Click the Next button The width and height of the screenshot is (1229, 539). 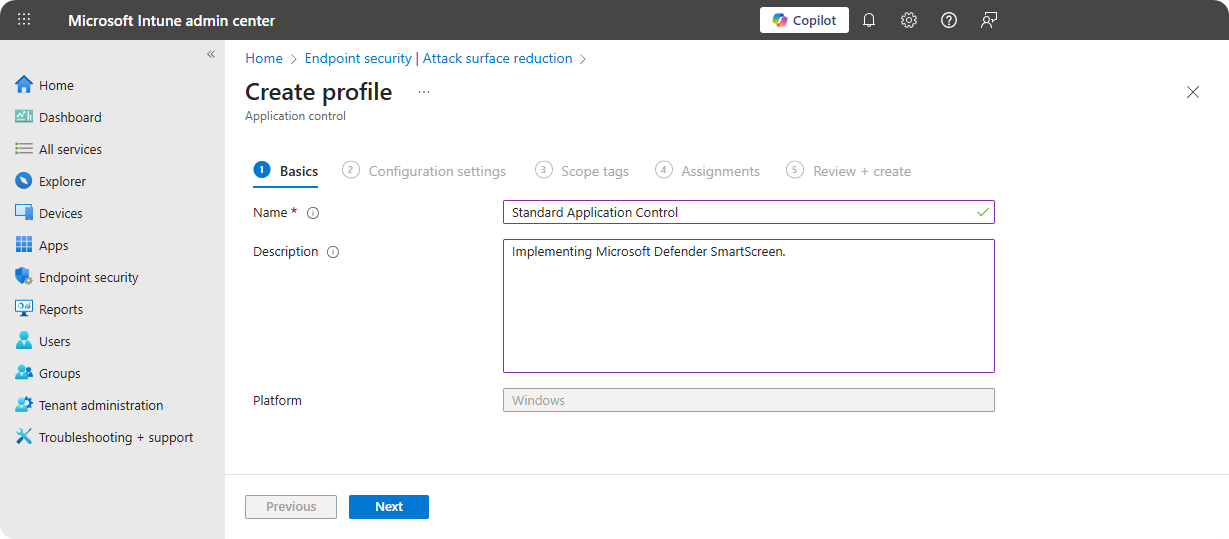pyautogui.click(x=388, y=507)
